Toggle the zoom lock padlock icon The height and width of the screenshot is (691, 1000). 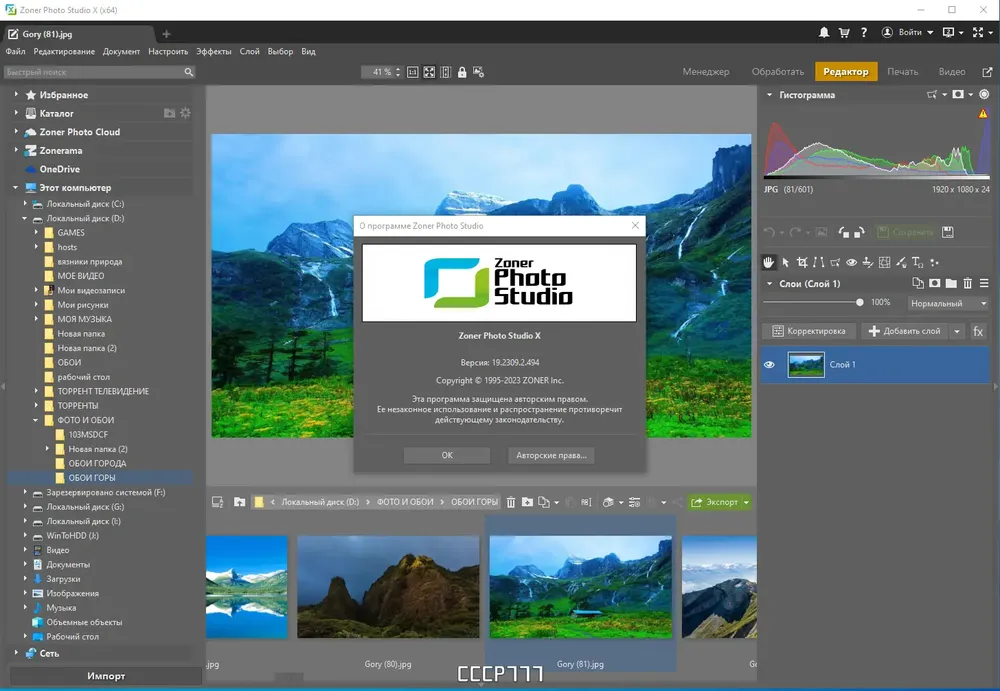[x=462, y=72]
